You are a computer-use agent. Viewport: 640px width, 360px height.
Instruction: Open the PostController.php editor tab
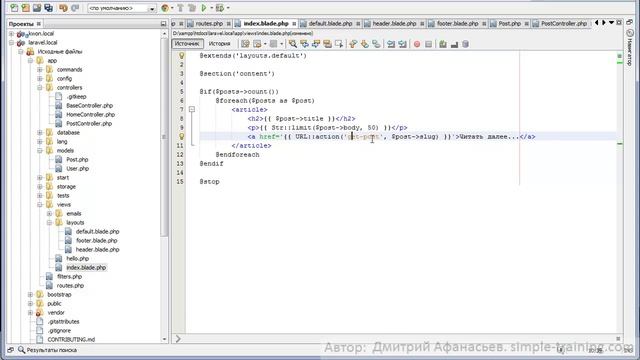point(564,24)
